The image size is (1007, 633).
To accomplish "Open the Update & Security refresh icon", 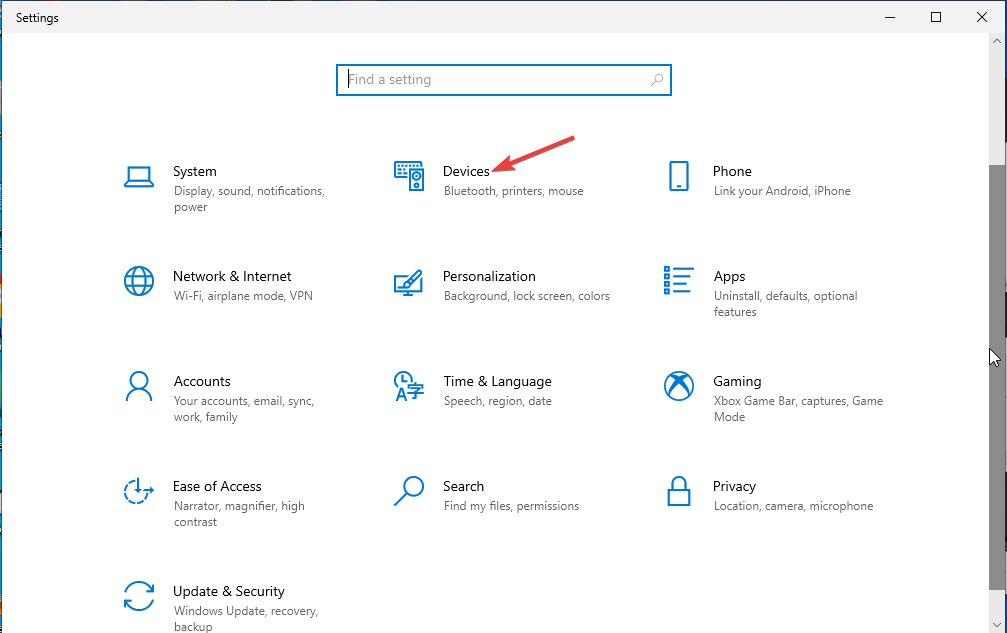I will pos(139,596).
